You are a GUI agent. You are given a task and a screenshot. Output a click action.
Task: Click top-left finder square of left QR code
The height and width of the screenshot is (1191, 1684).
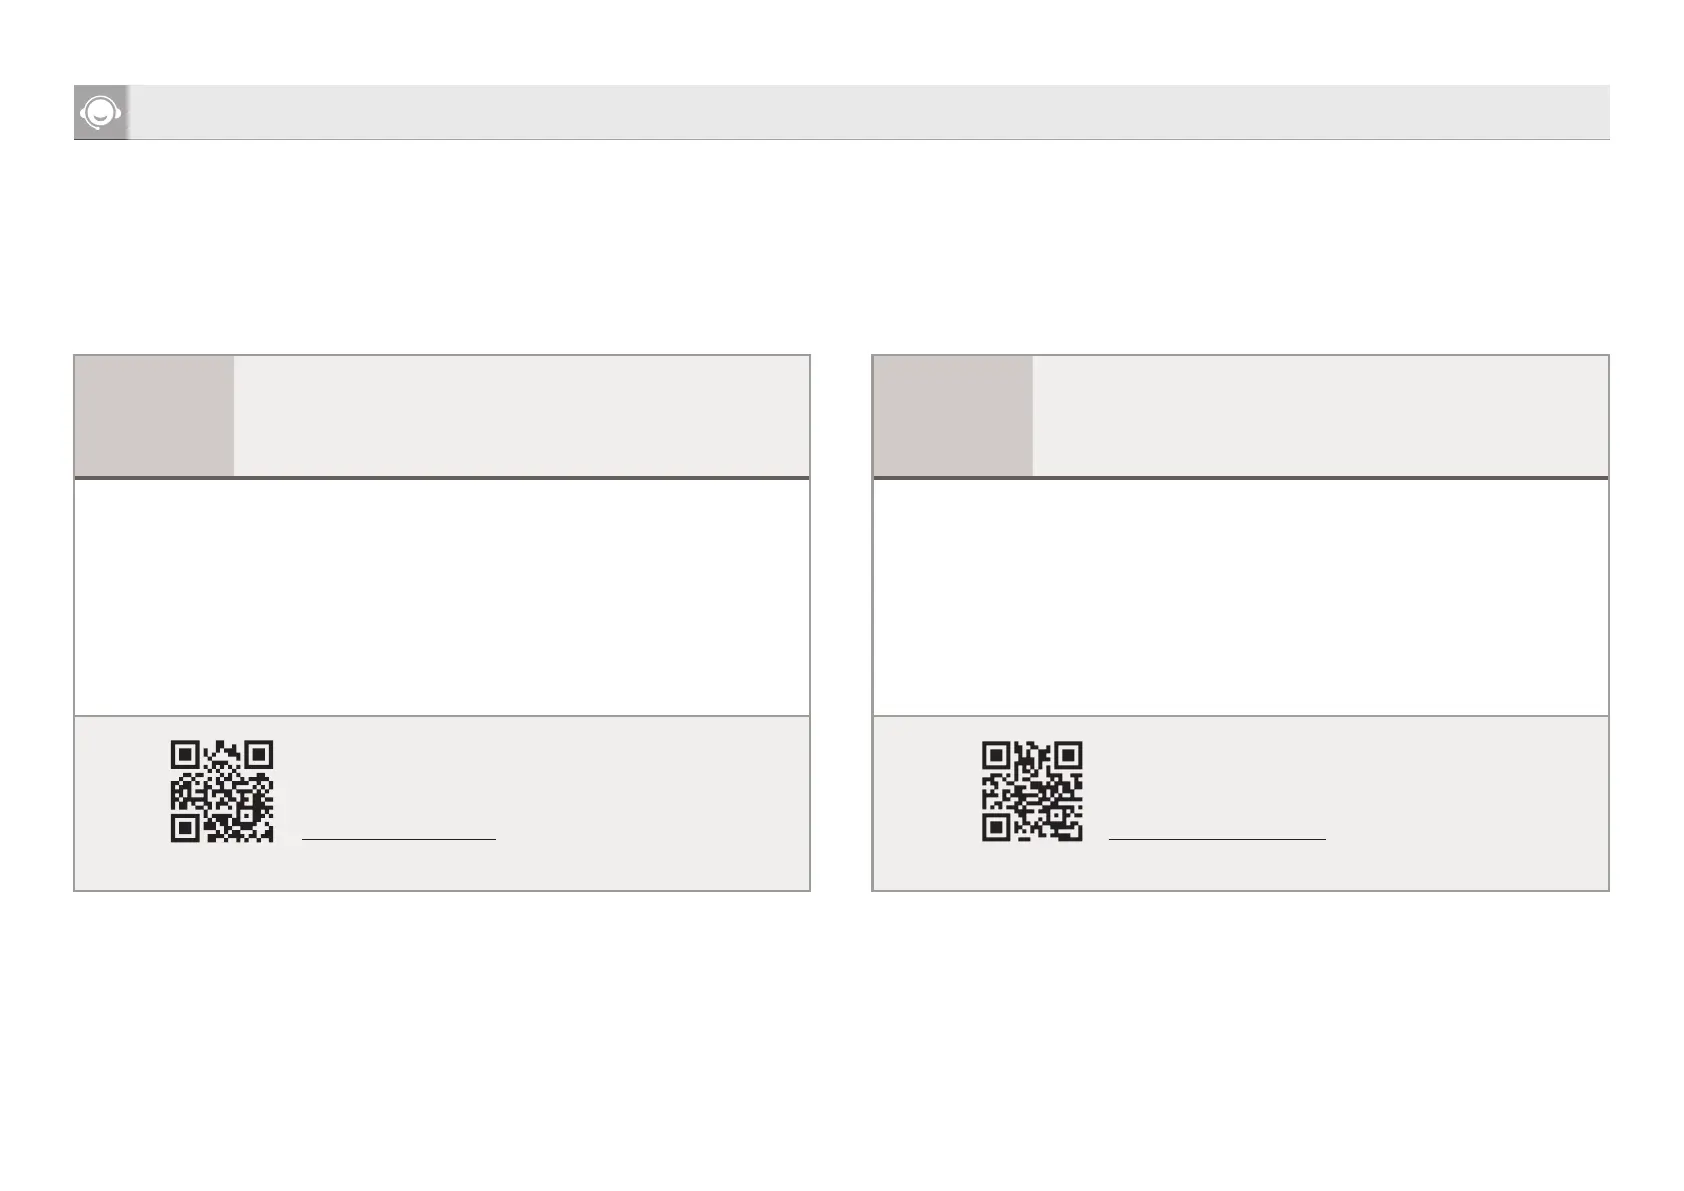(x=185, y=755)
